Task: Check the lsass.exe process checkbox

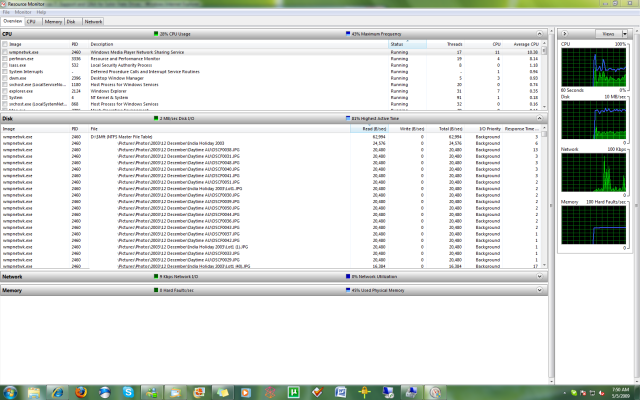Action: pyautogui.click(x=5, y=65)
